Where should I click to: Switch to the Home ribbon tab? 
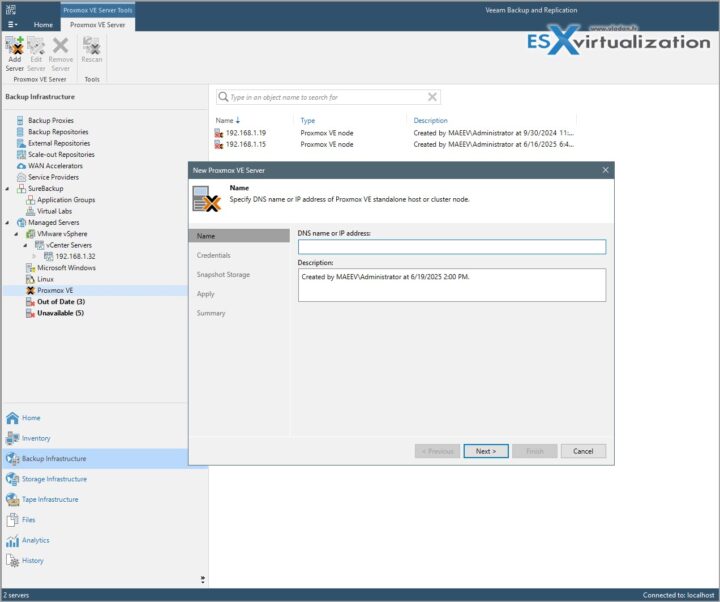coord(43,24)
